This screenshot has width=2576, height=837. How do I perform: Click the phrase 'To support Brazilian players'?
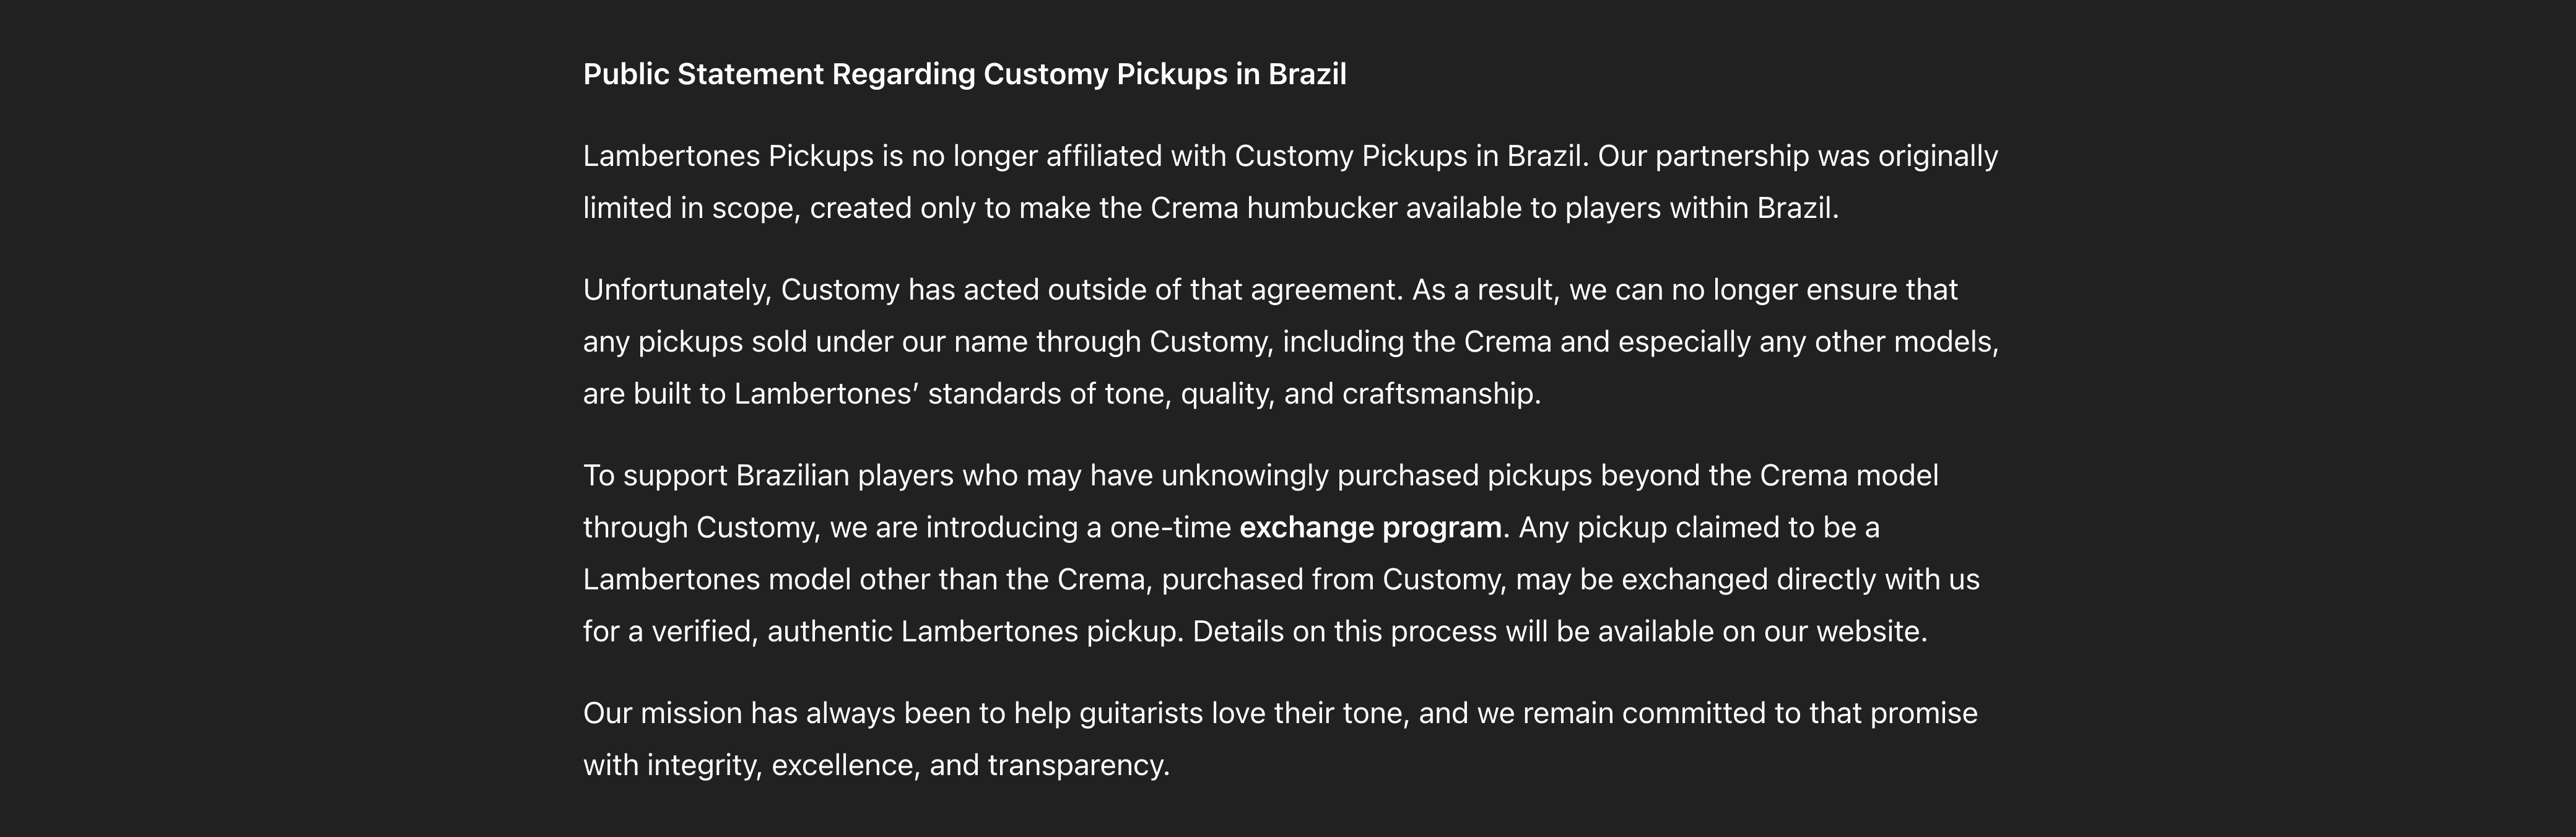click(x=716, y=475)
